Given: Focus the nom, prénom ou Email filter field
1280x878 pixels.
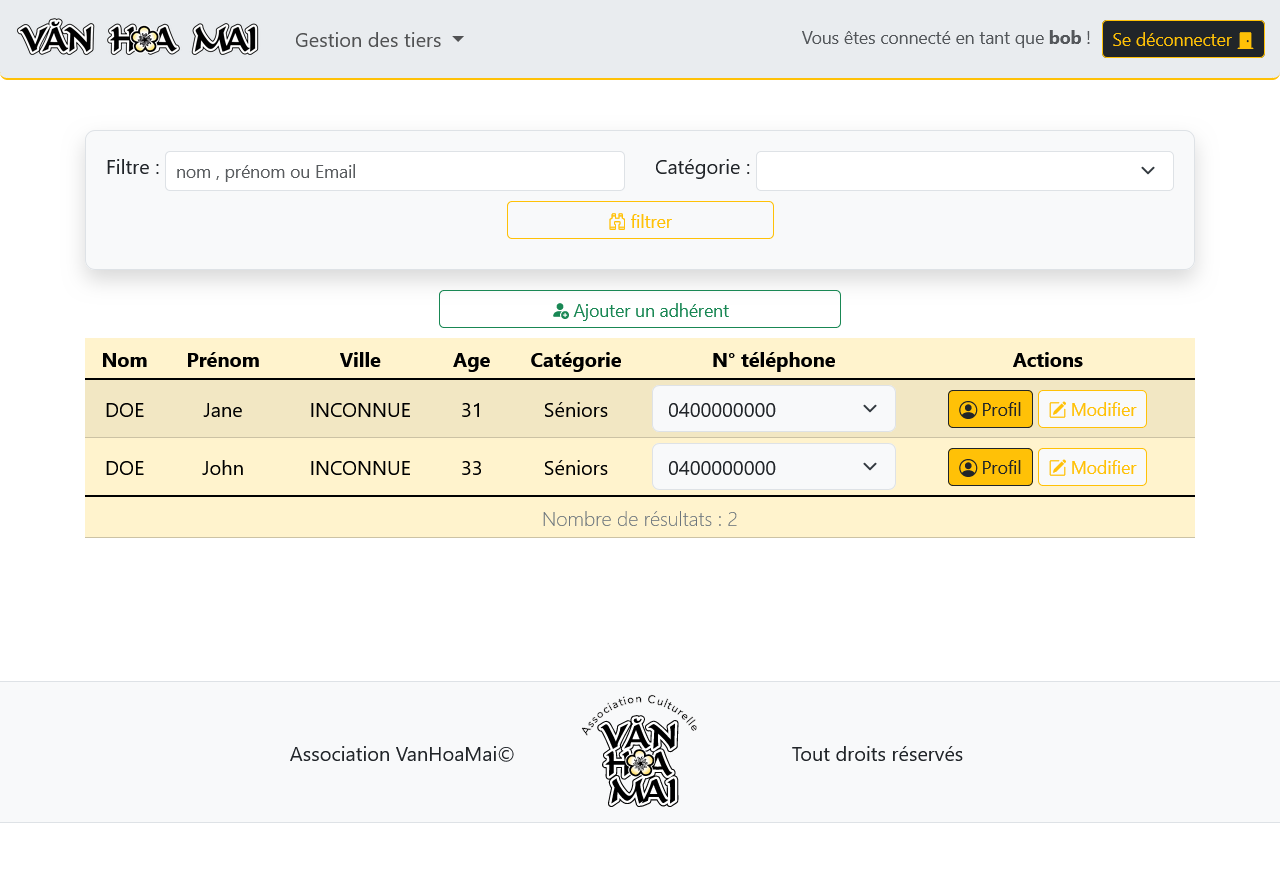Looking at the screenshot, I should 394,171.
